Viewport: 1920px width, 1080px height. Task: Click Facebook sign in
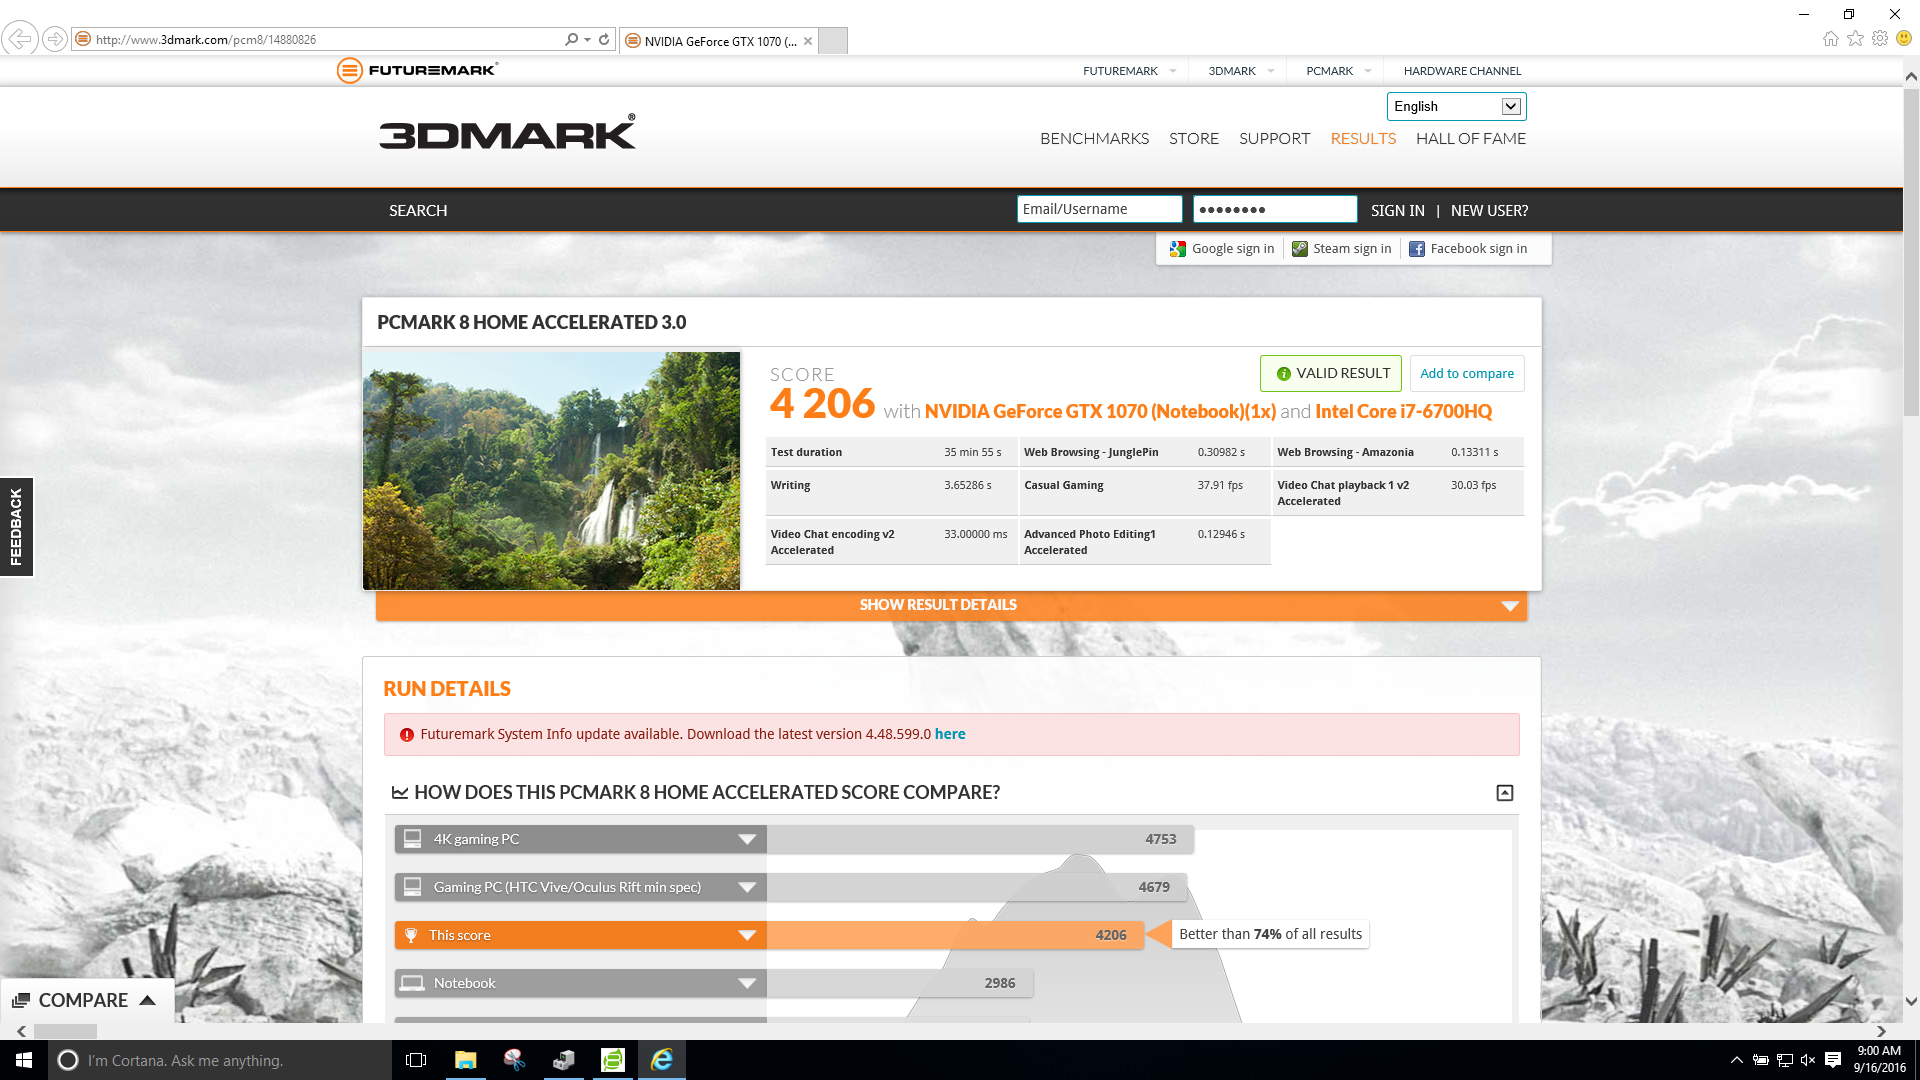click(1468, 249)
